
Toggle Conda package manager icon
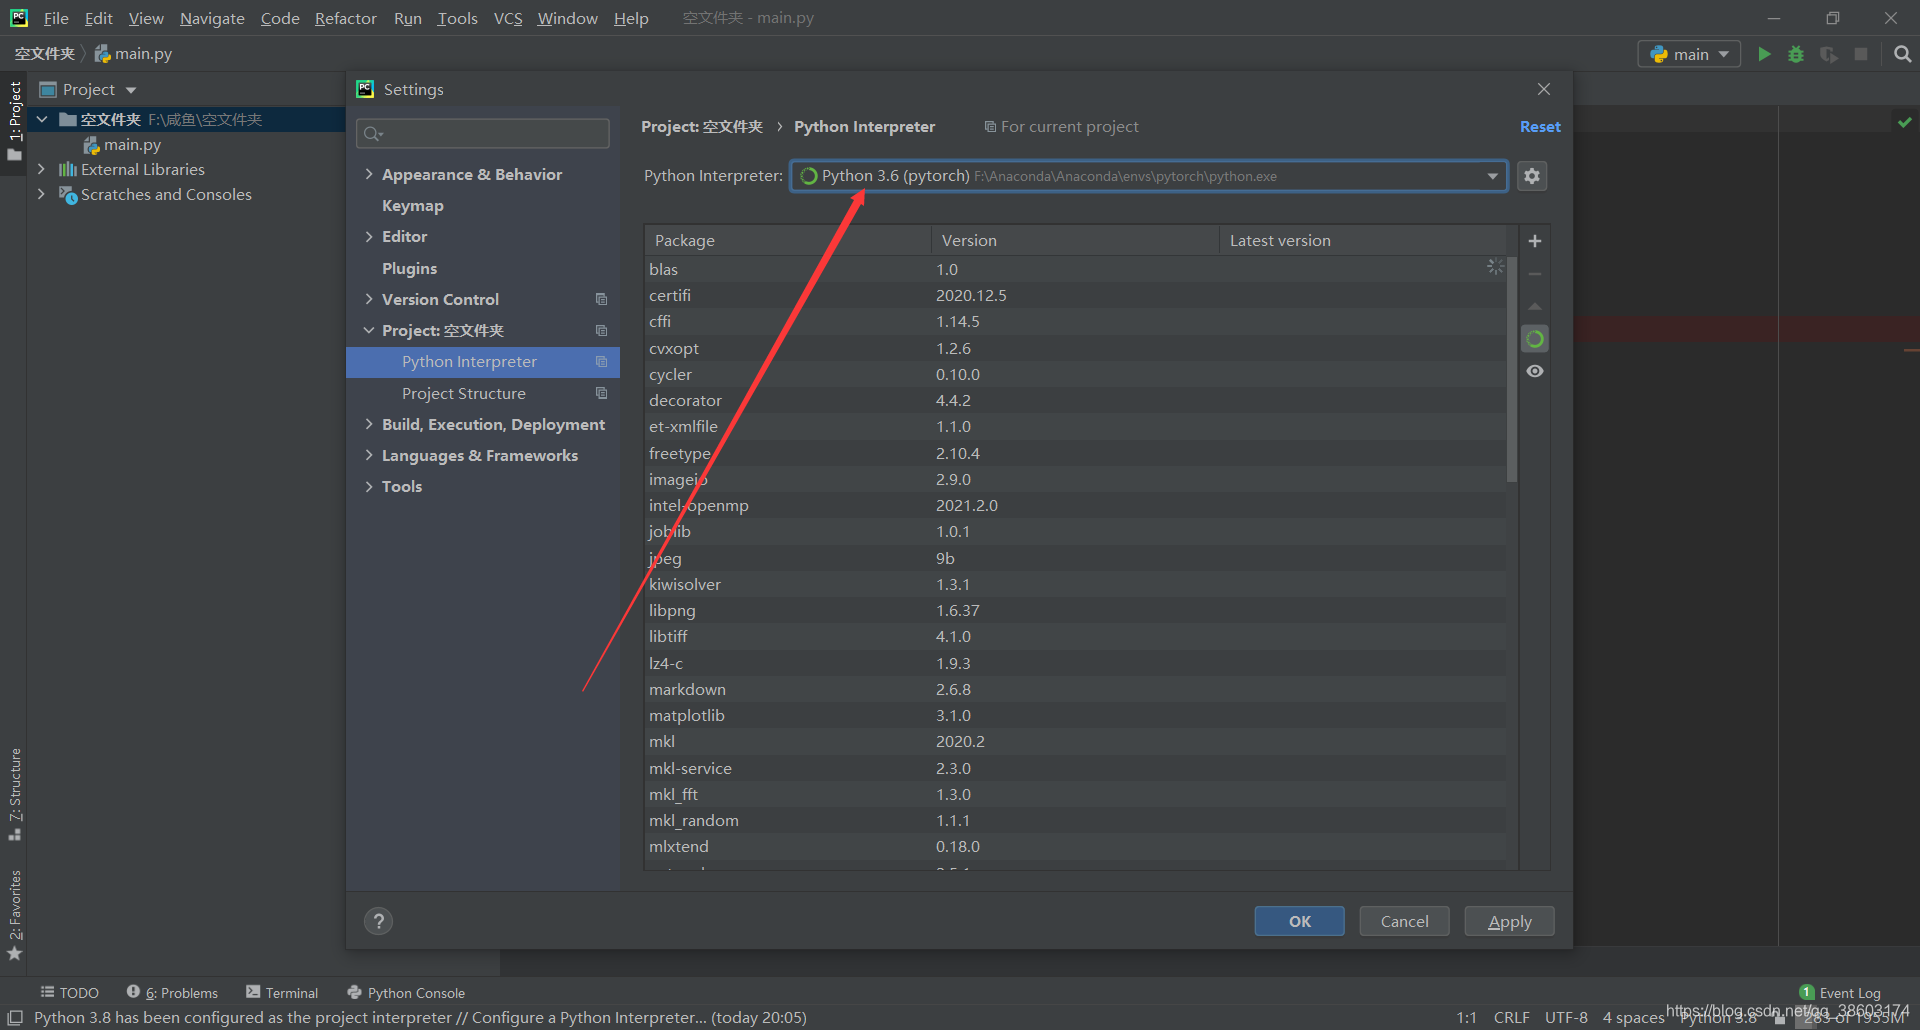pos(1535,339)
